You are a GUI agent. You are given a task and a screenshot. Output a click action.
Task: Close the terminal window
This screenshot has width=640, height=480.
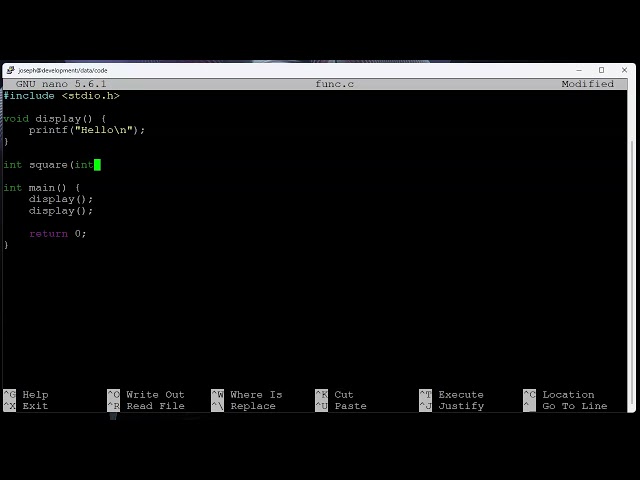point(624,70)
